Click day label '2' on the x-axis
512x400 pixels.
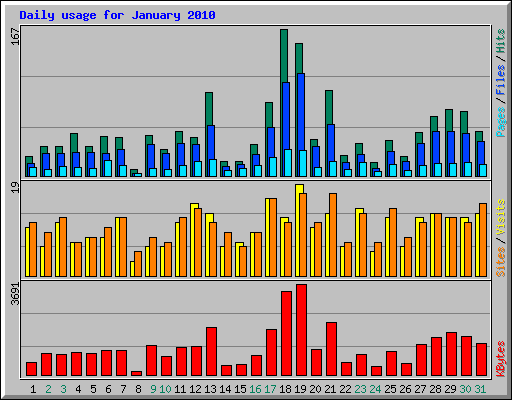(48, 389)
